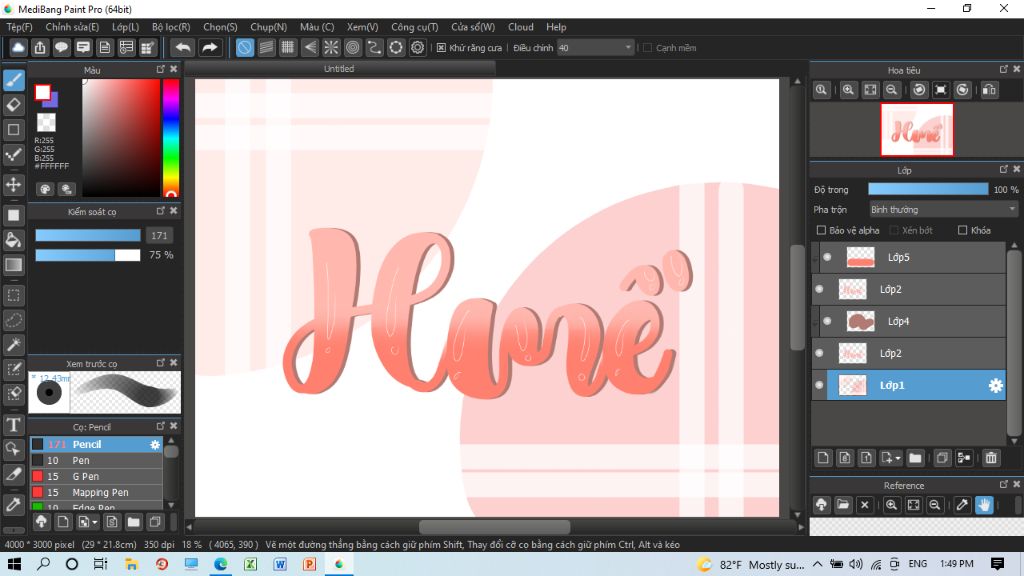
Task: Hide the Lớp5 layer
Action: 827,257
